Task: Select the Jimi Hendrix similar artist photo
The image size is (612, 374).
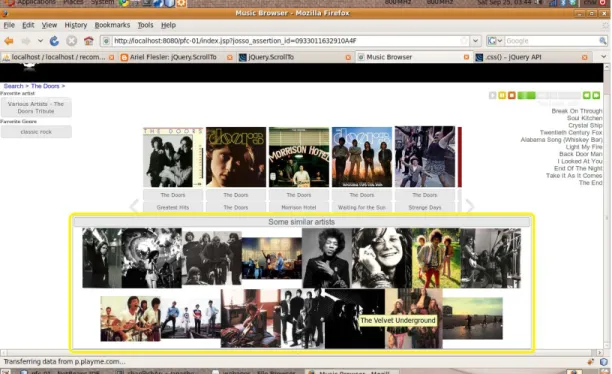Action: [327, 258]
